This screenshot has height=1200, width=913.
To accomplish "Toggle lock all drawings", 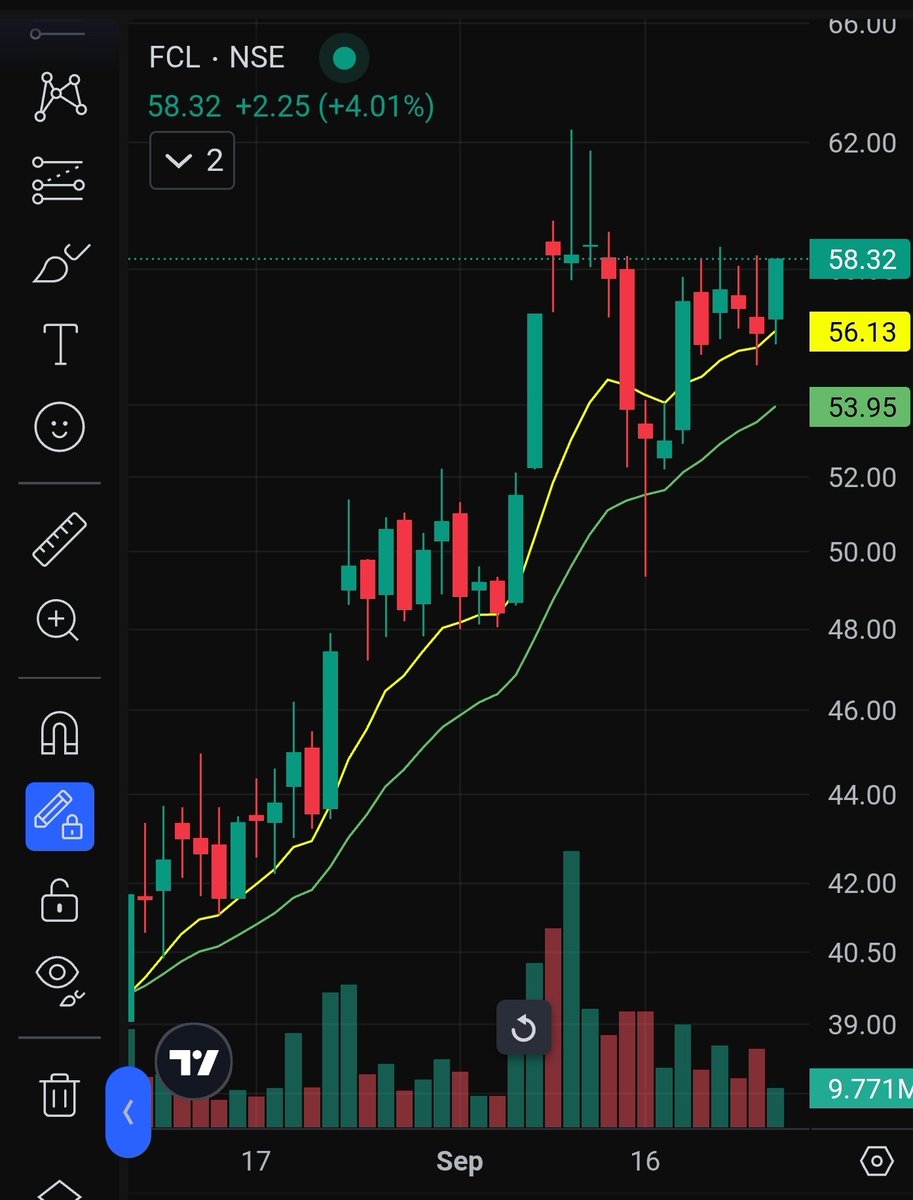I will coord(60,899).
